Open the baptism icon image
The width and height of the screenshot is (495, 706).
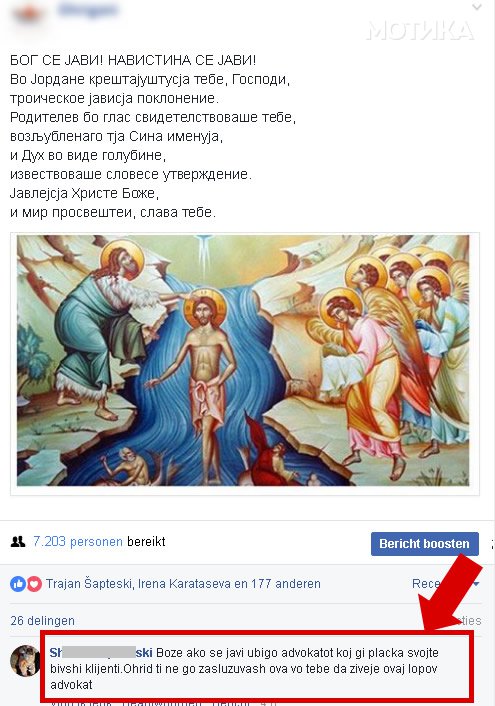243,361
